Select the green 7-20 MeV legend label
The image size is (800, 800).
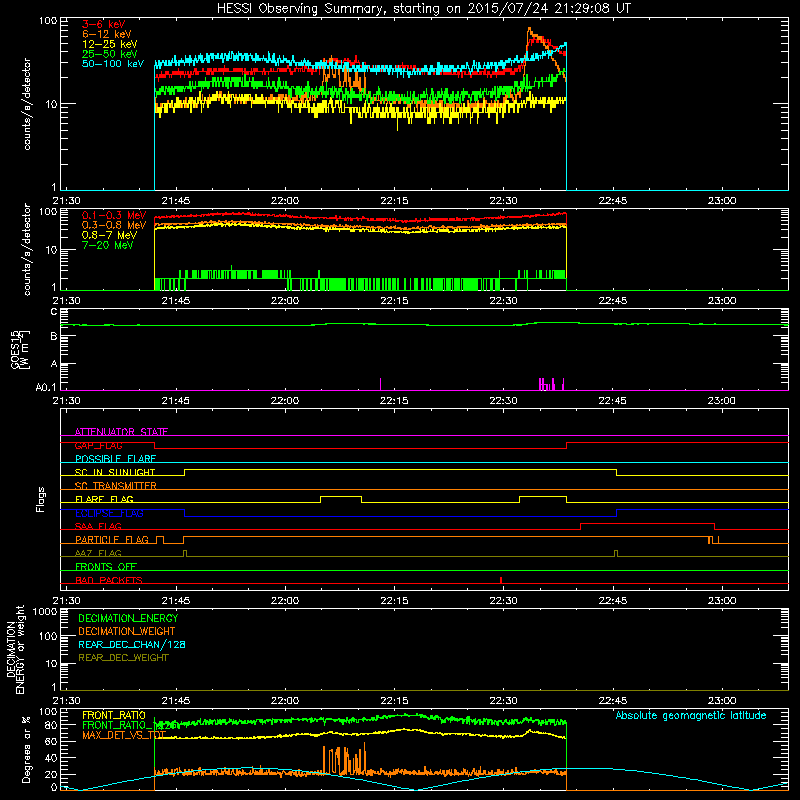tap(107, 245)
